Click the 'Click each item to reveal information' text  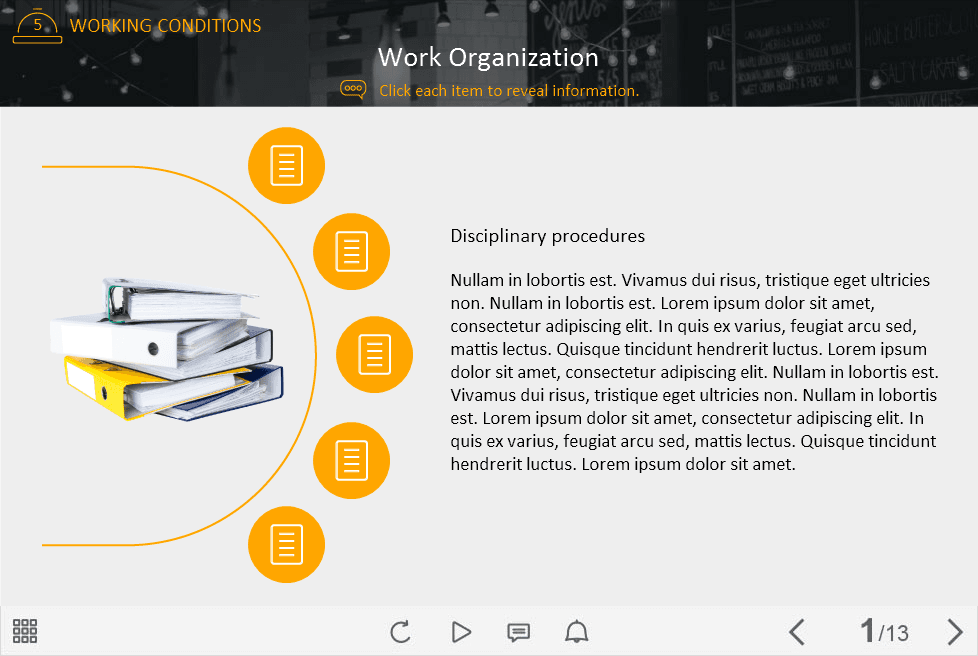[508, 91]
